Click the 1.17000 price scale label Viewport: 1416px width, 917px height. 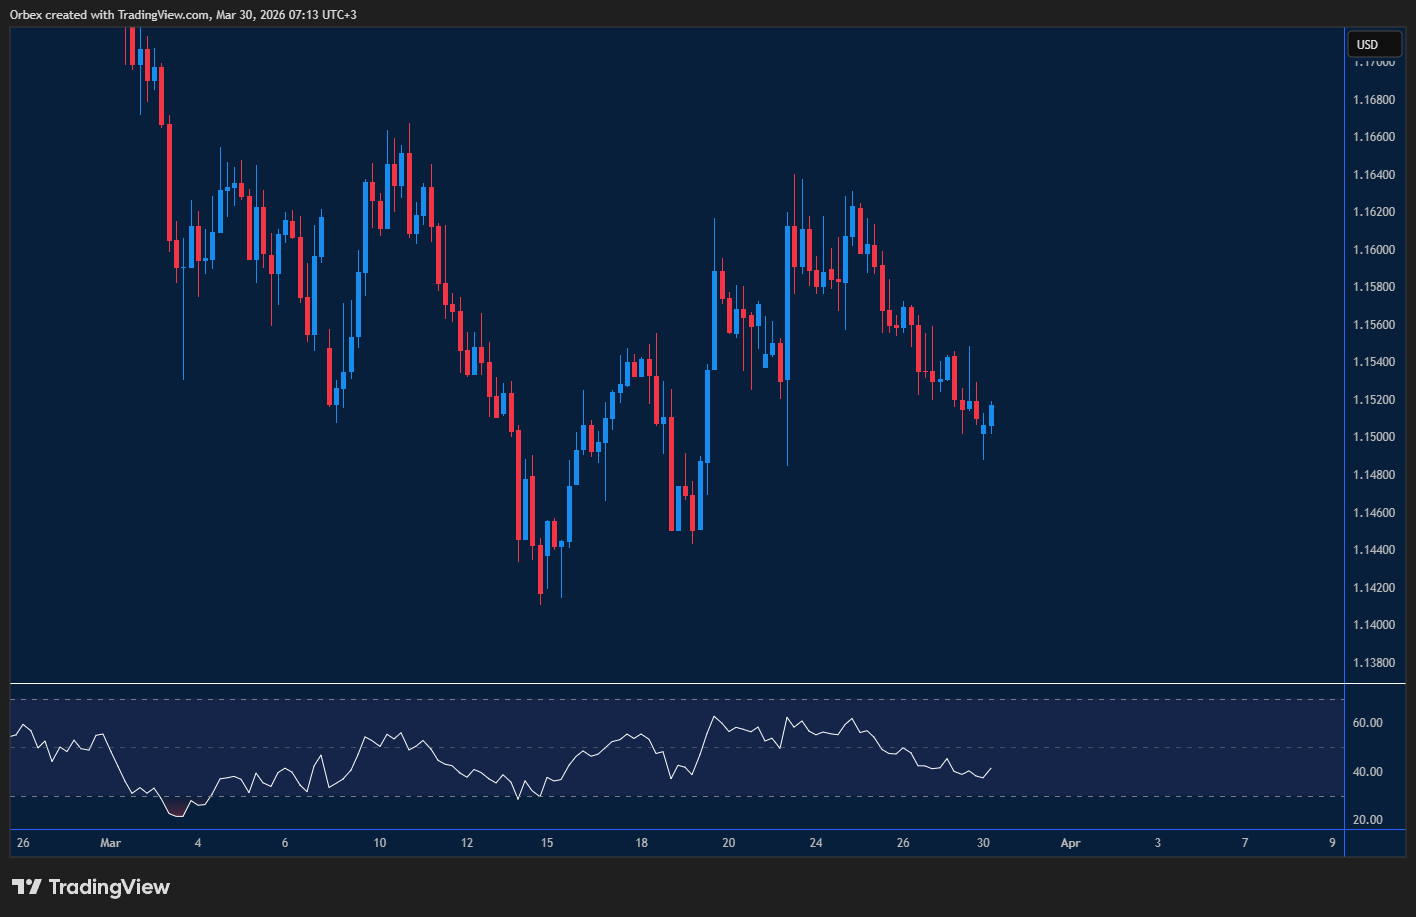click(1377, 61)
